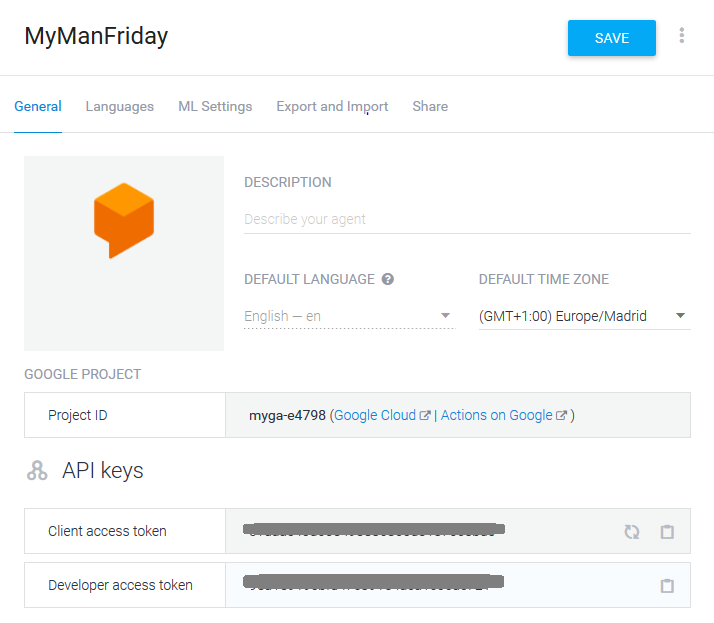714x623 pixels.
Task: Open the Actions on Google link
Action: click(496, 415)
